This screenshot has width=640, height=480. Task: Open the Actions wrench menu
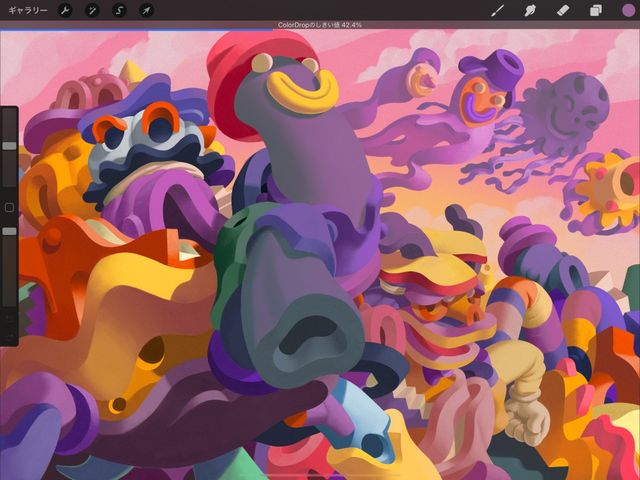[65, 10]
